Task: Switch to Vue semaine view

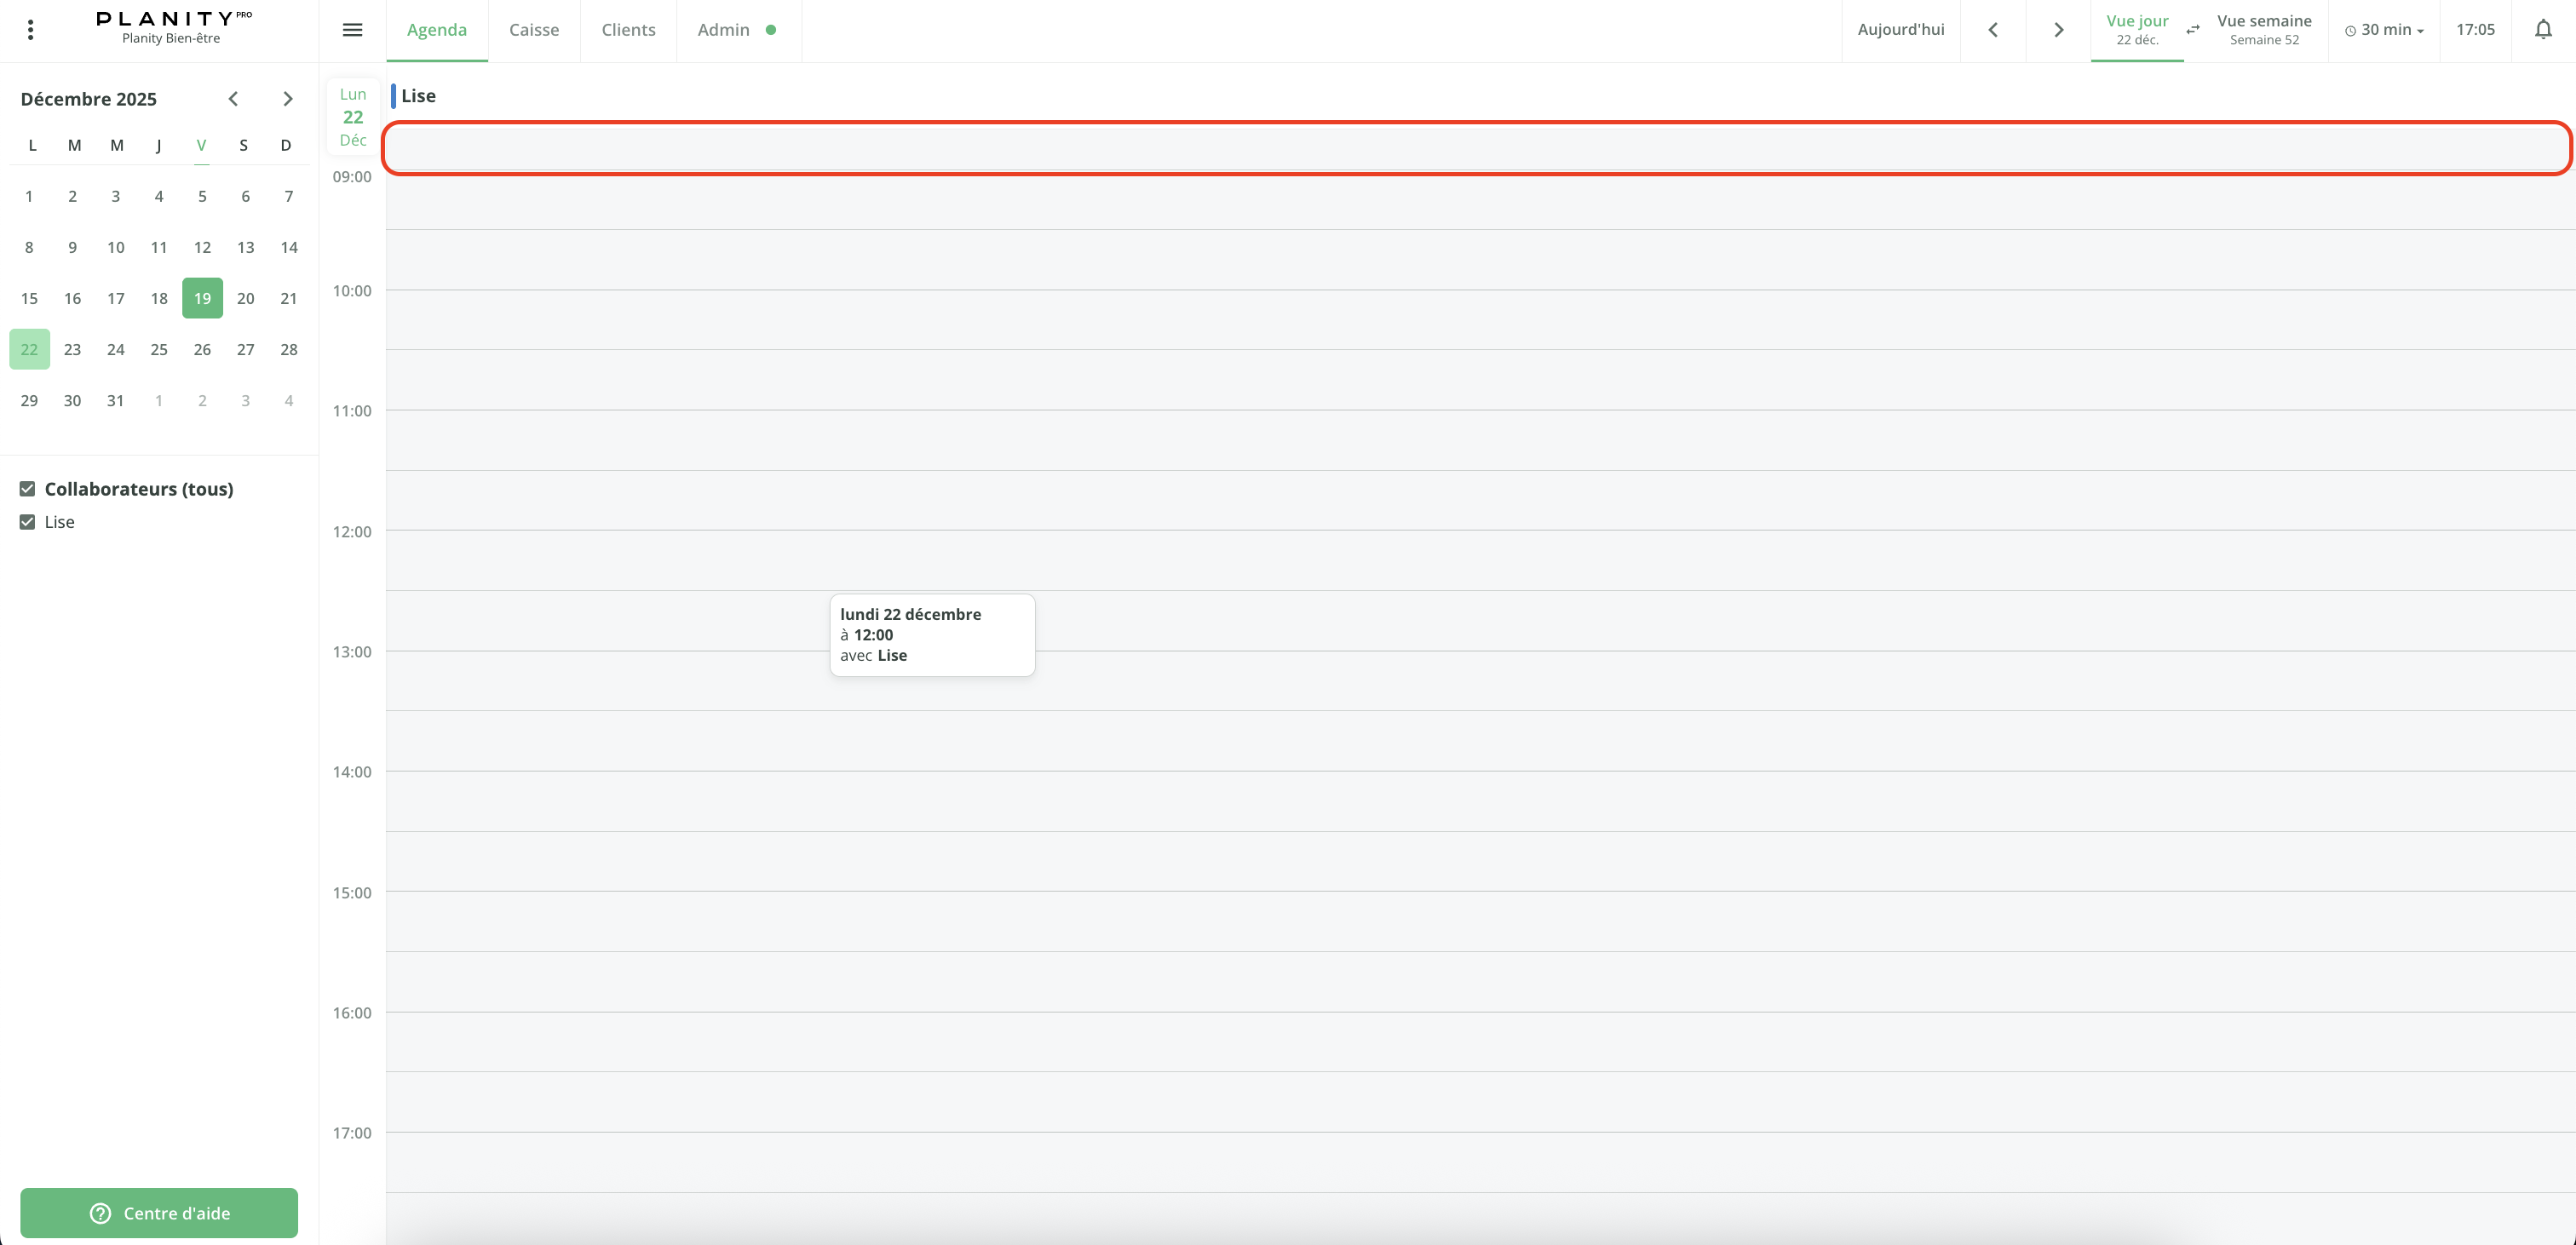Action: pyautogui.click(x=2264, y=30)
